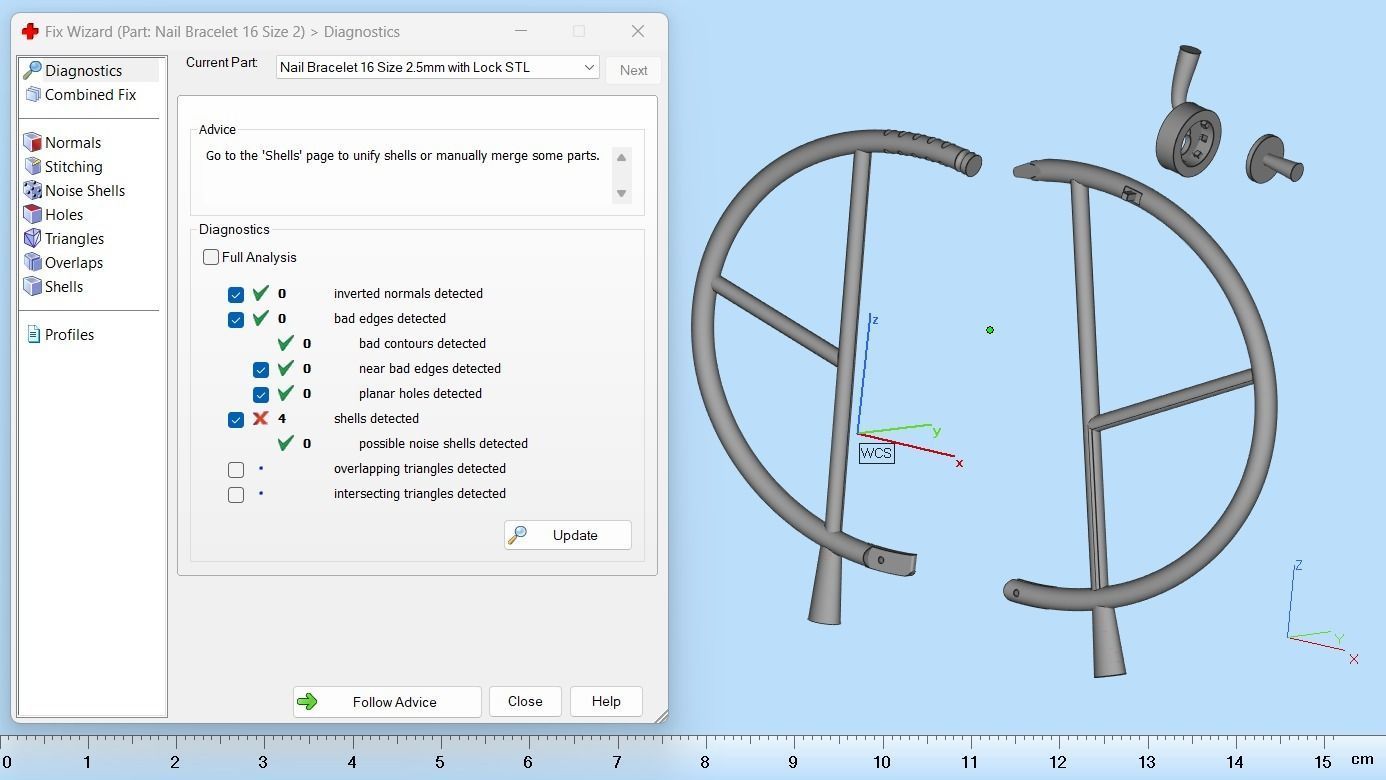The width and height of the screenshot is (1386, 780).
Task: Click the red cross Fix Wizard title icon
Action: [30, 32]
